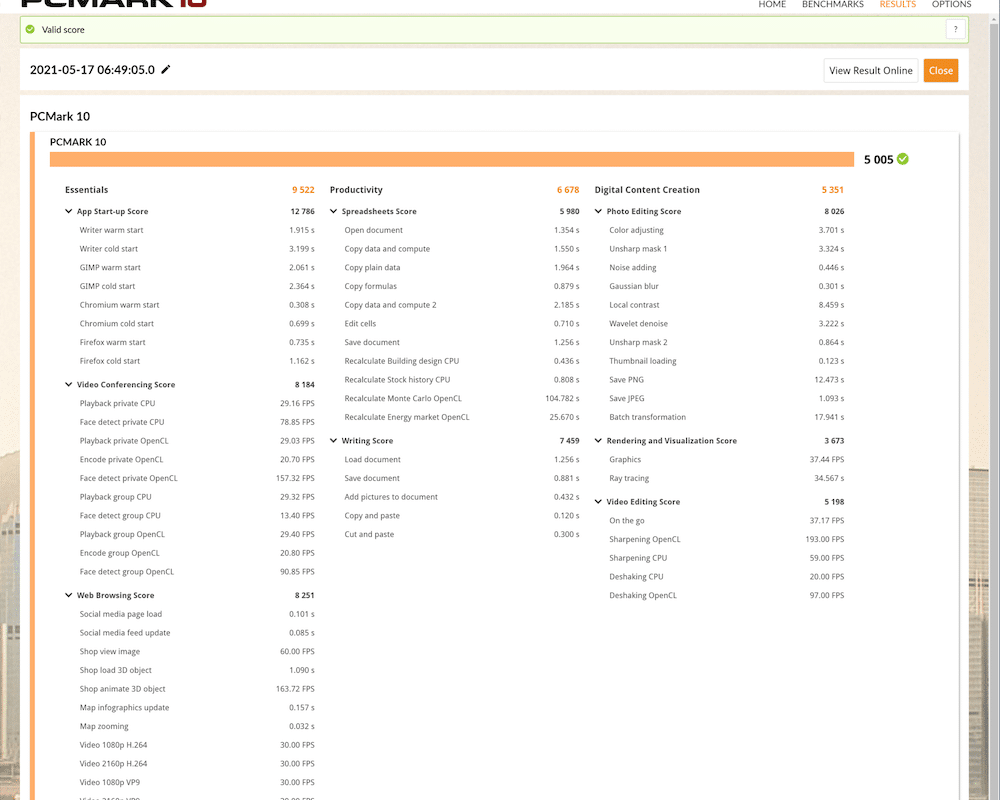
Task: Click the result date 2021-05-17 06:49:05.0
Action: 92,70
